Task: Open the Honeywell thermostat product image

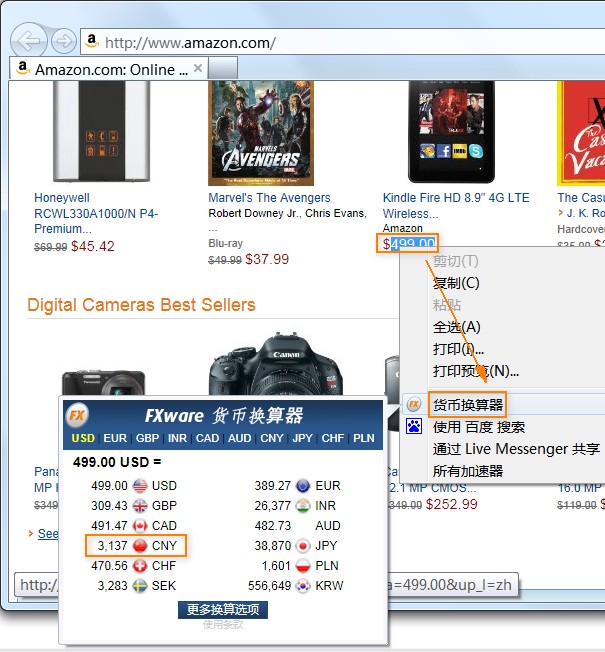Action: point(101,131)
